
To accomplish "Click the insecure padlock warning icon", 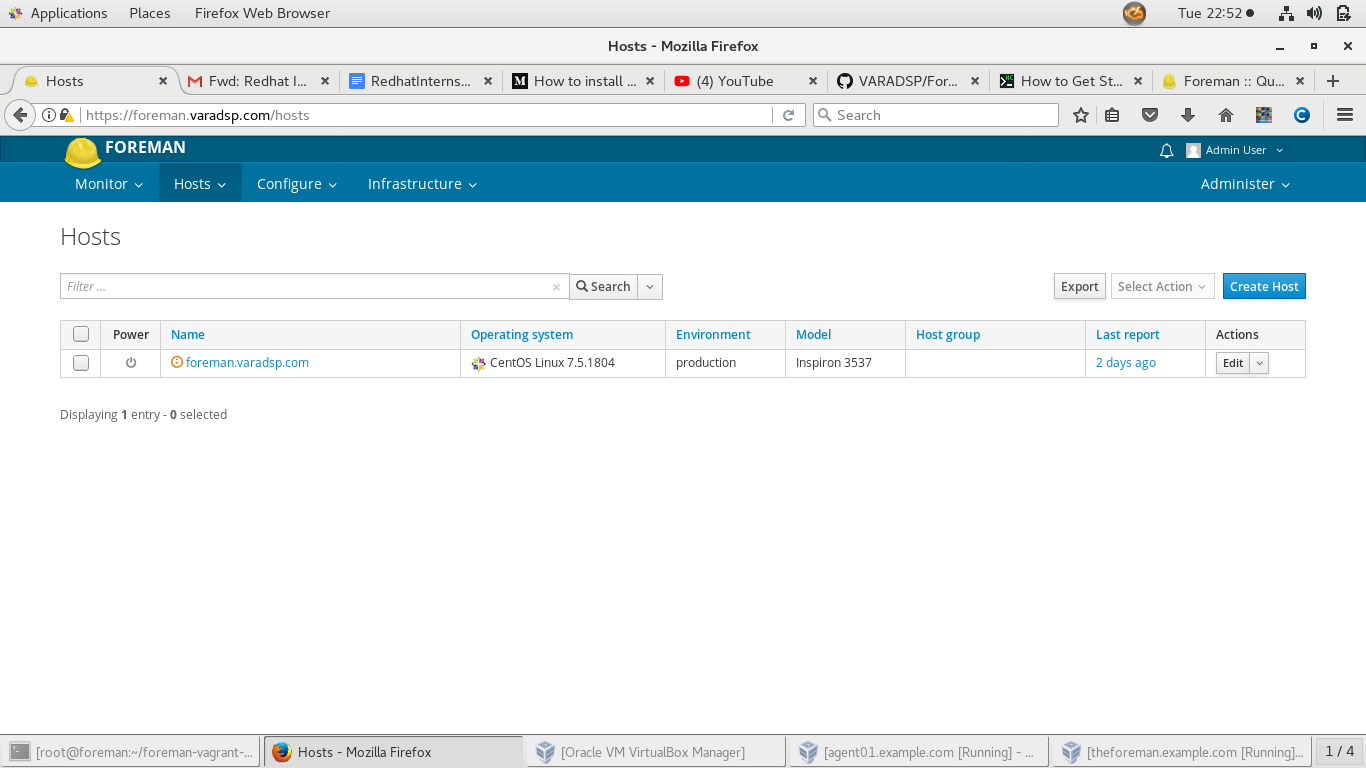I will [x=67, y=115].
